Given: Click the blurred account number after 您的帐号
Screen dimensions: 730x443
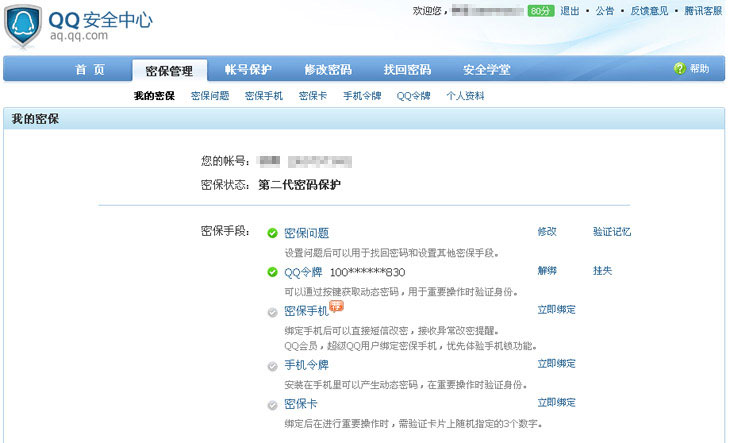Looking at the screenshot, I should click(305, 161).
